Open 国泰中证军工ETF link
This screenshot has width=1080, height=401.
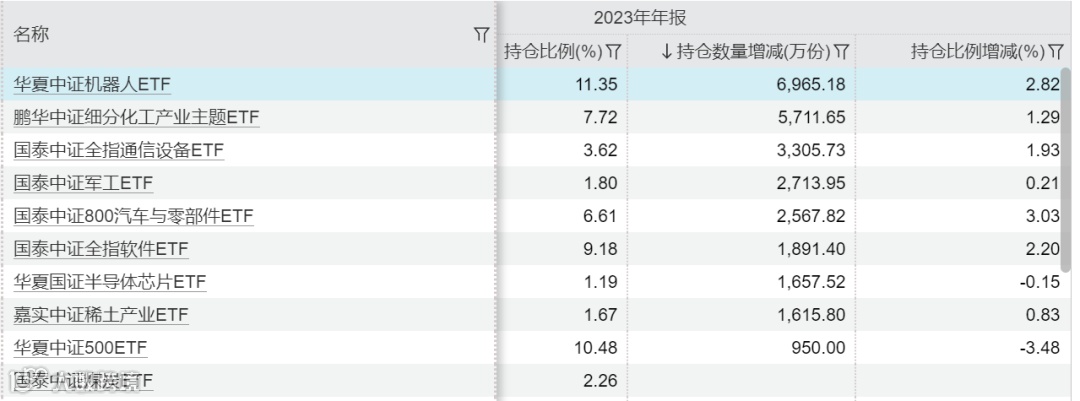coord(83,184)
